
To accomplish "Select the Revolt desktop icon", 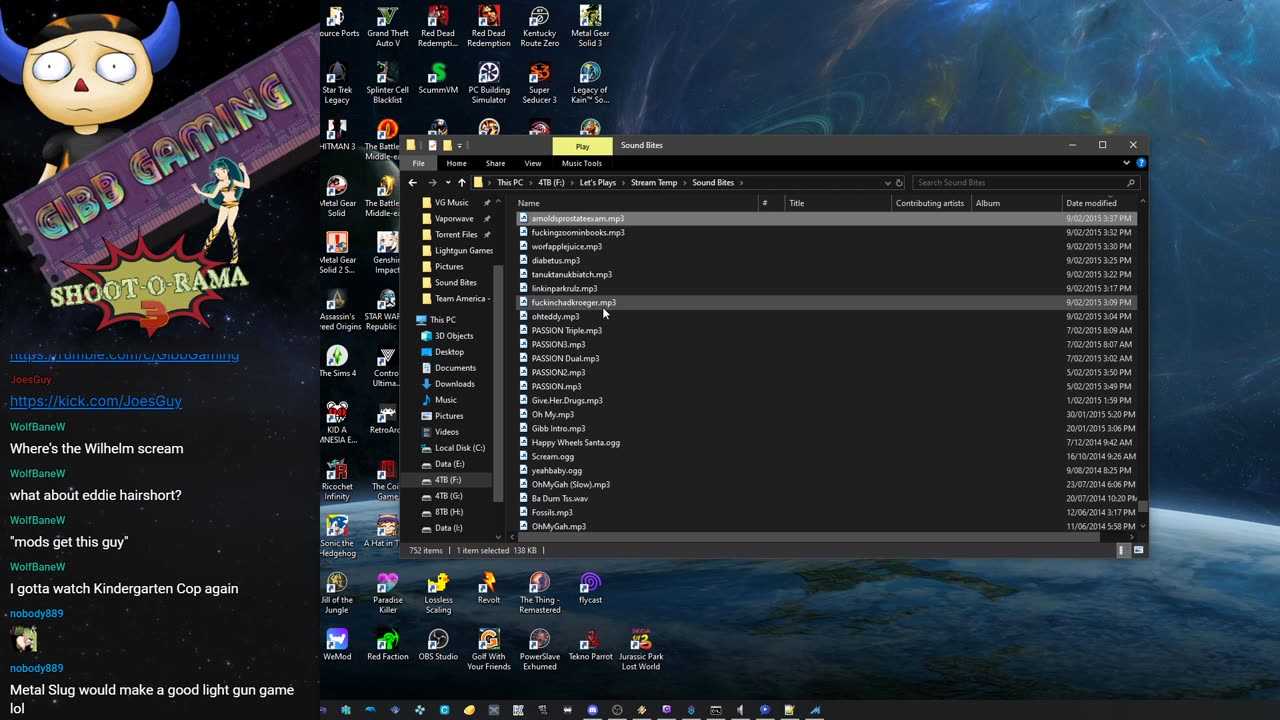I will click(x=488, y=589).
